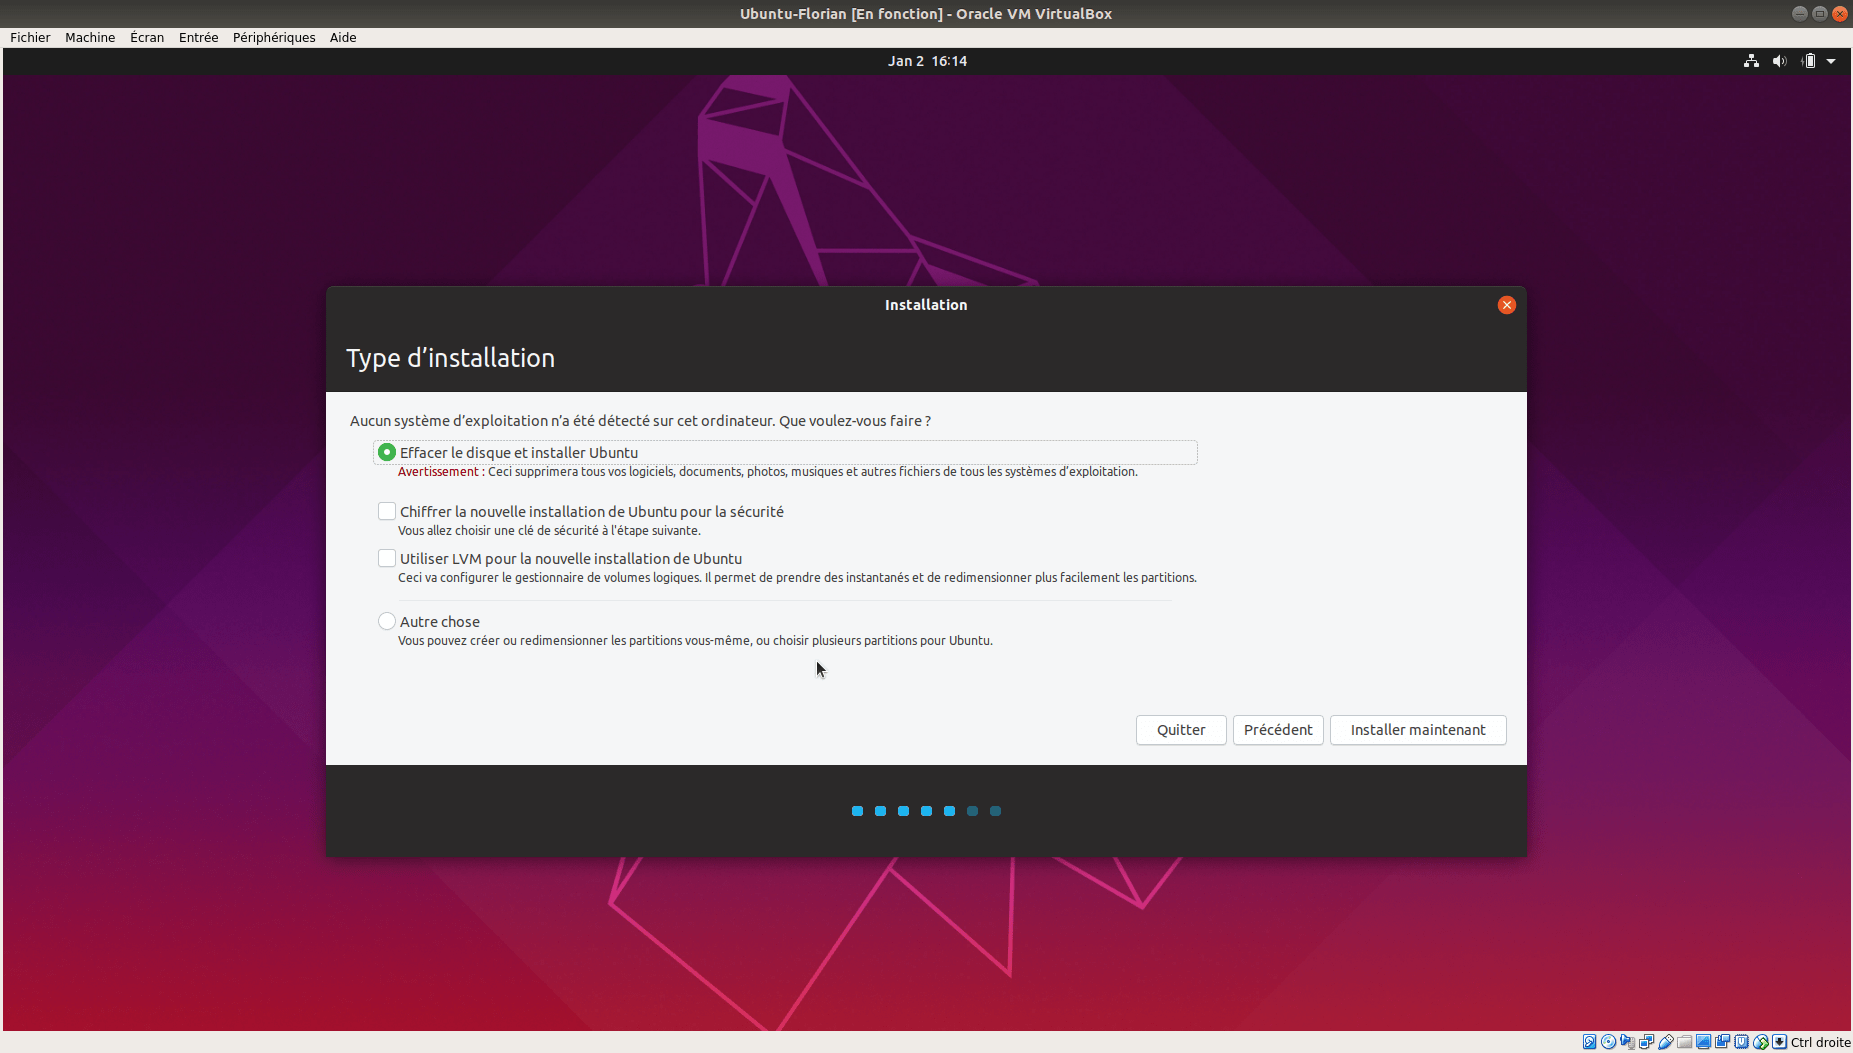The width and height of the screenshot is (1853, 1053).
Task: Open the Périphériques menu
Action: pos(274,38)
